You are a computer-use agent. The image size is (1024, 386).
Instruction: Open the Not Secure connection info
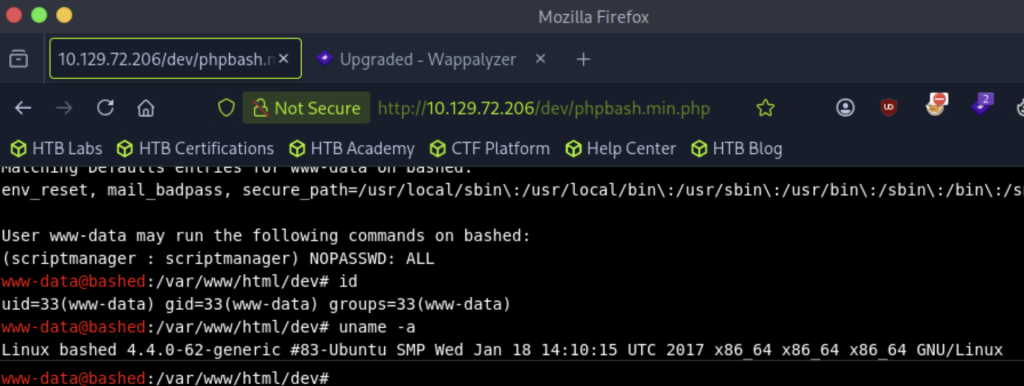click(306, 108)
